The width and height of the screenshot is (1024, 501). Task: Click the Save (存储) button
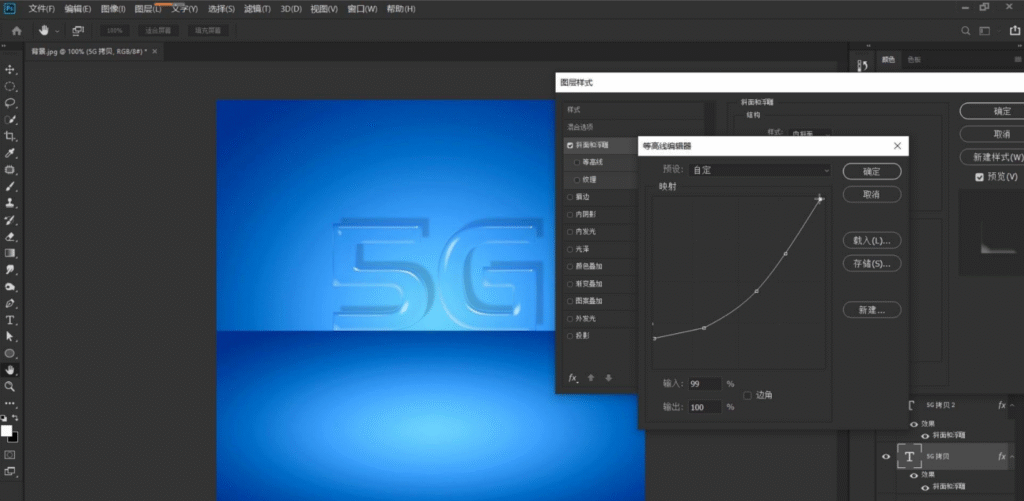click(x=872, y=264)
